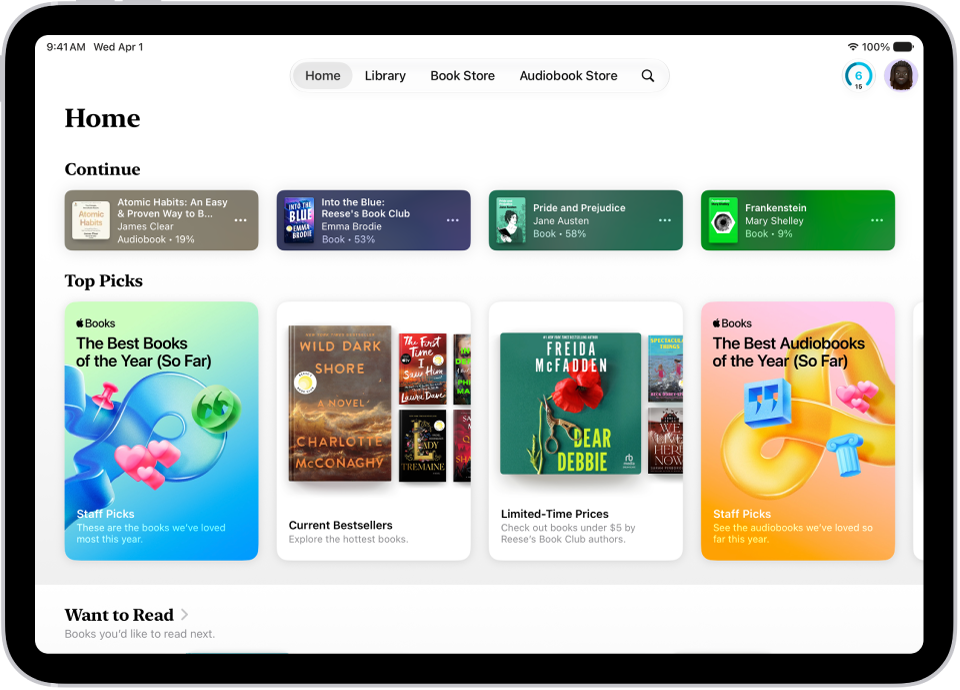Continue reading Frankenstein

coord(798,220)
